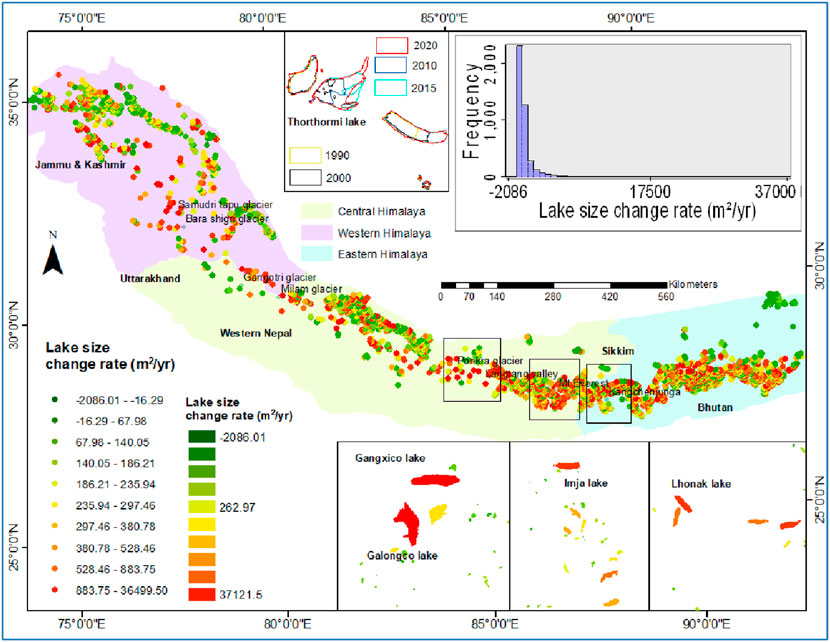Select the Kilometers scale bar label
830x642 pixels.
tap(693, 284)
